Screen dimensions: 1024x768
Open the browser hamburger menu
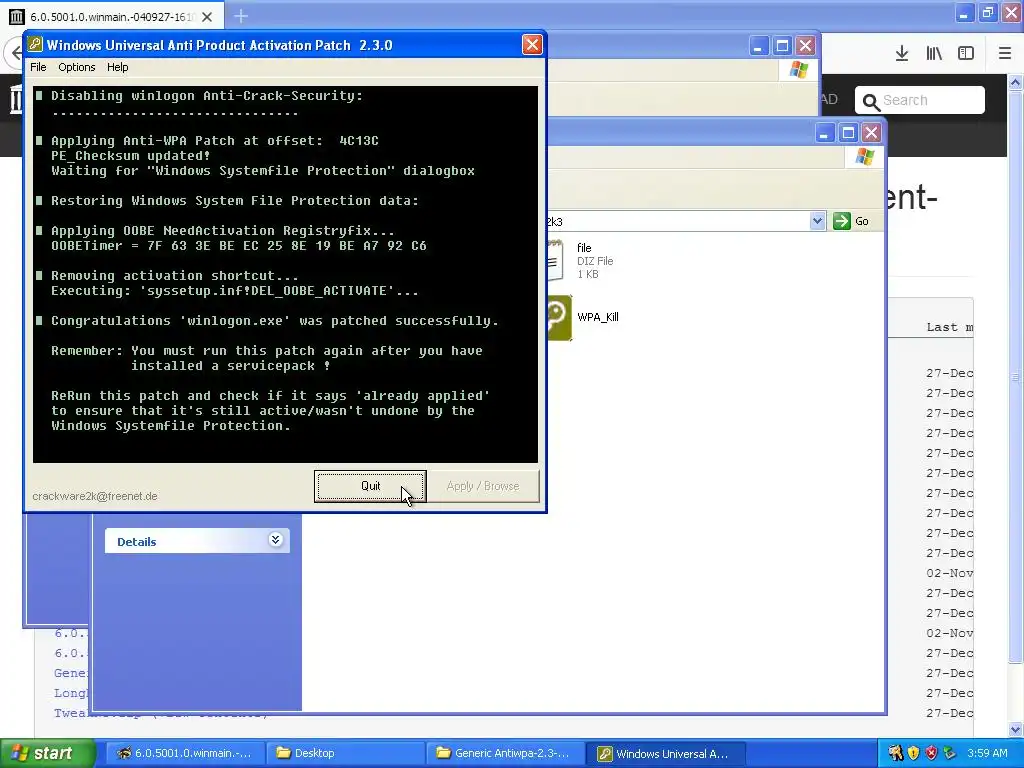pos(1005,54)
